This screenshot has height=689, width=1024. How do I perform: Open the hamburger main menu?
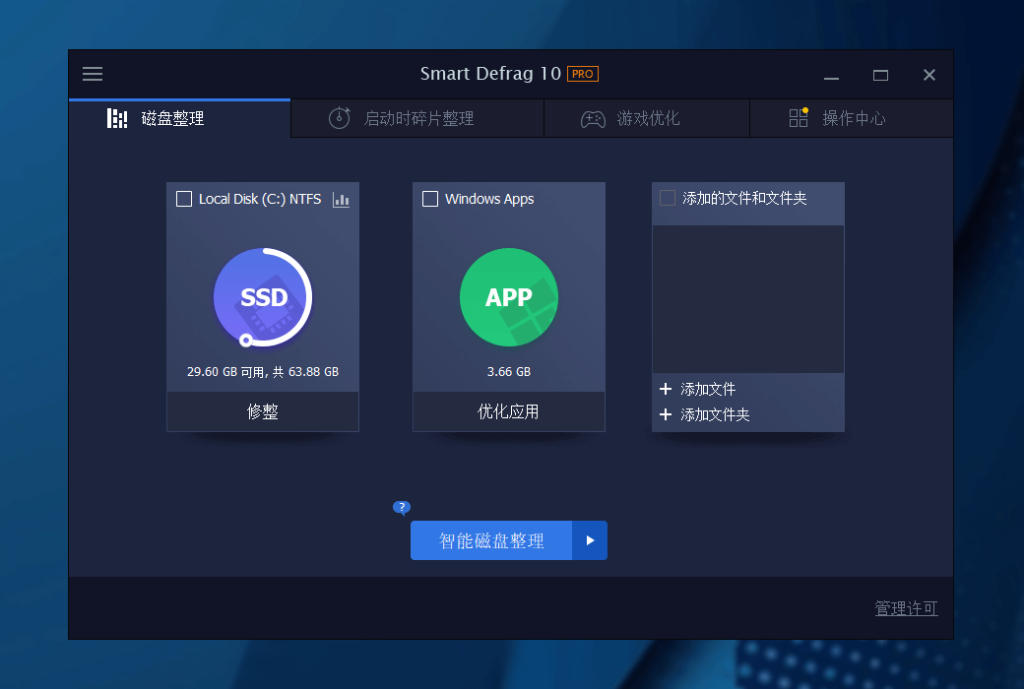(x=92, y=74)
